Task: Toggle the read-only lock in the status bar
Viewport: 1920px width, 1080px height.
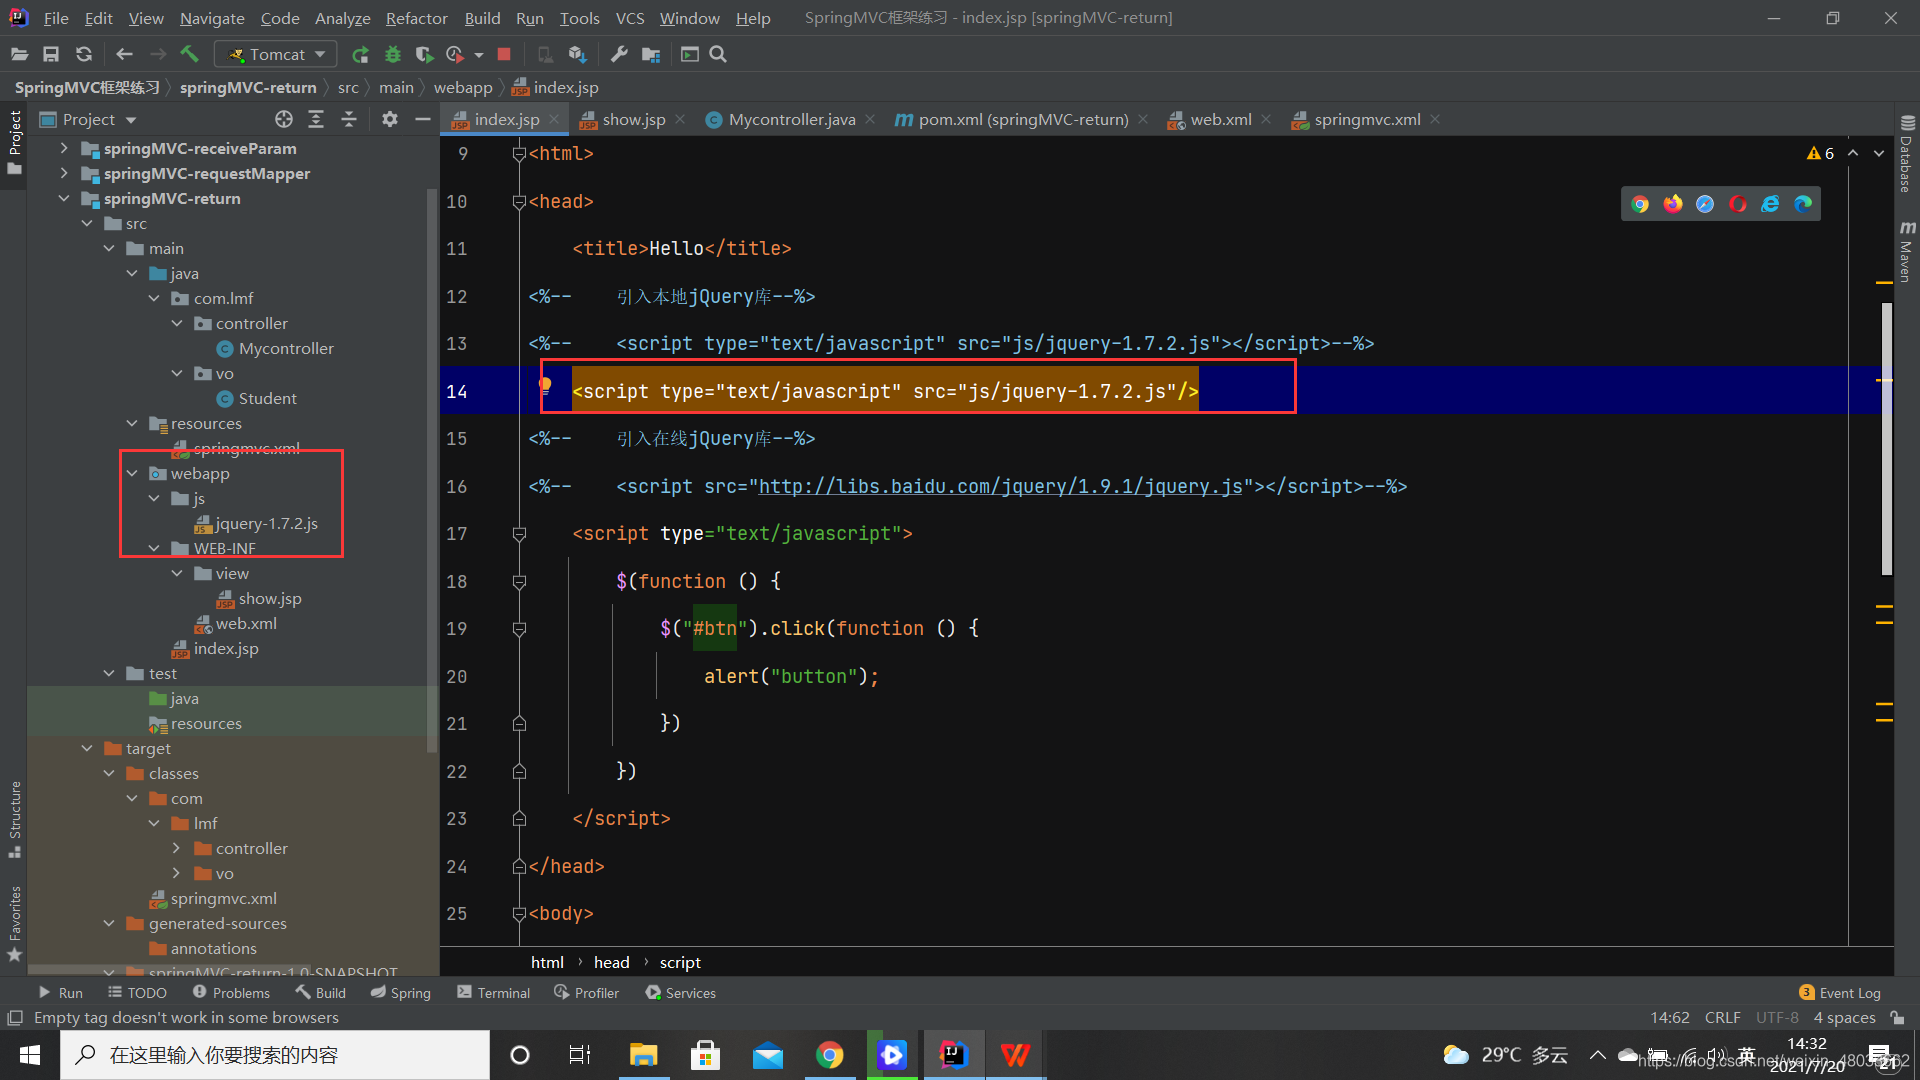Action: pyautogui.click(x=1897, y=1017)
